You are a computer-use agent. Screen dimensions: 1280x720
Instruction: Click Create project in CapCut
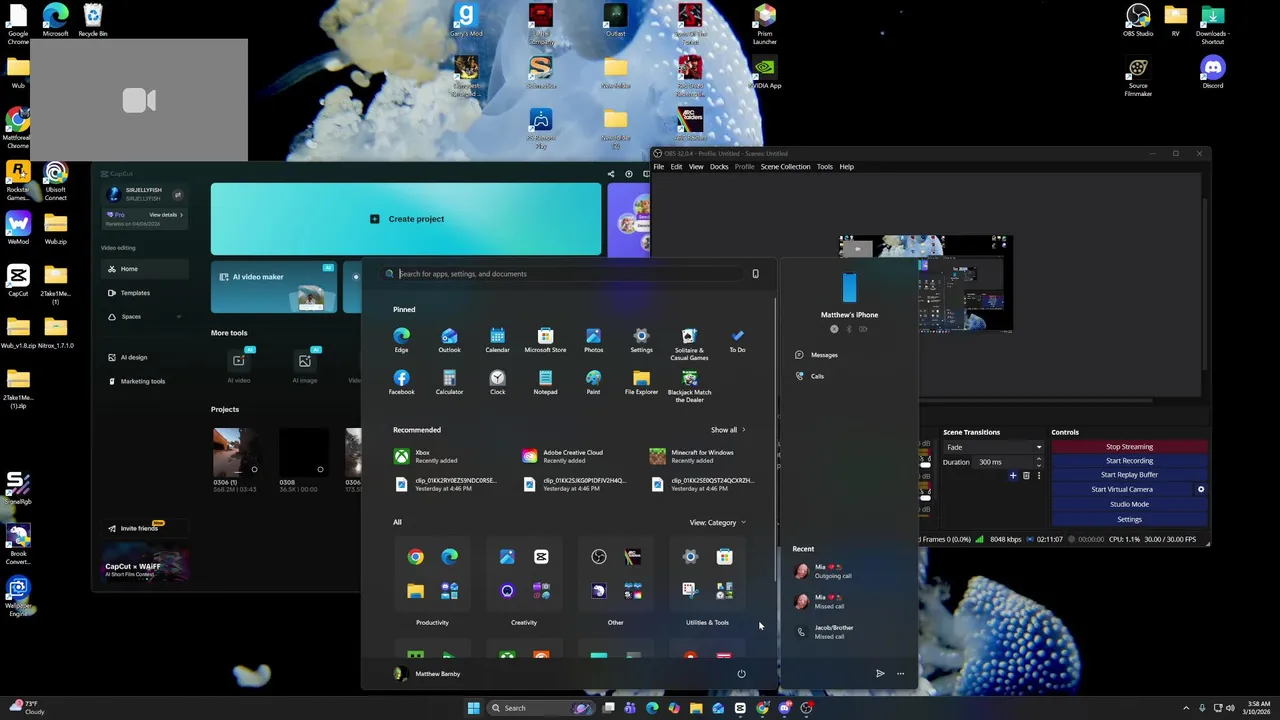[406, 219]
